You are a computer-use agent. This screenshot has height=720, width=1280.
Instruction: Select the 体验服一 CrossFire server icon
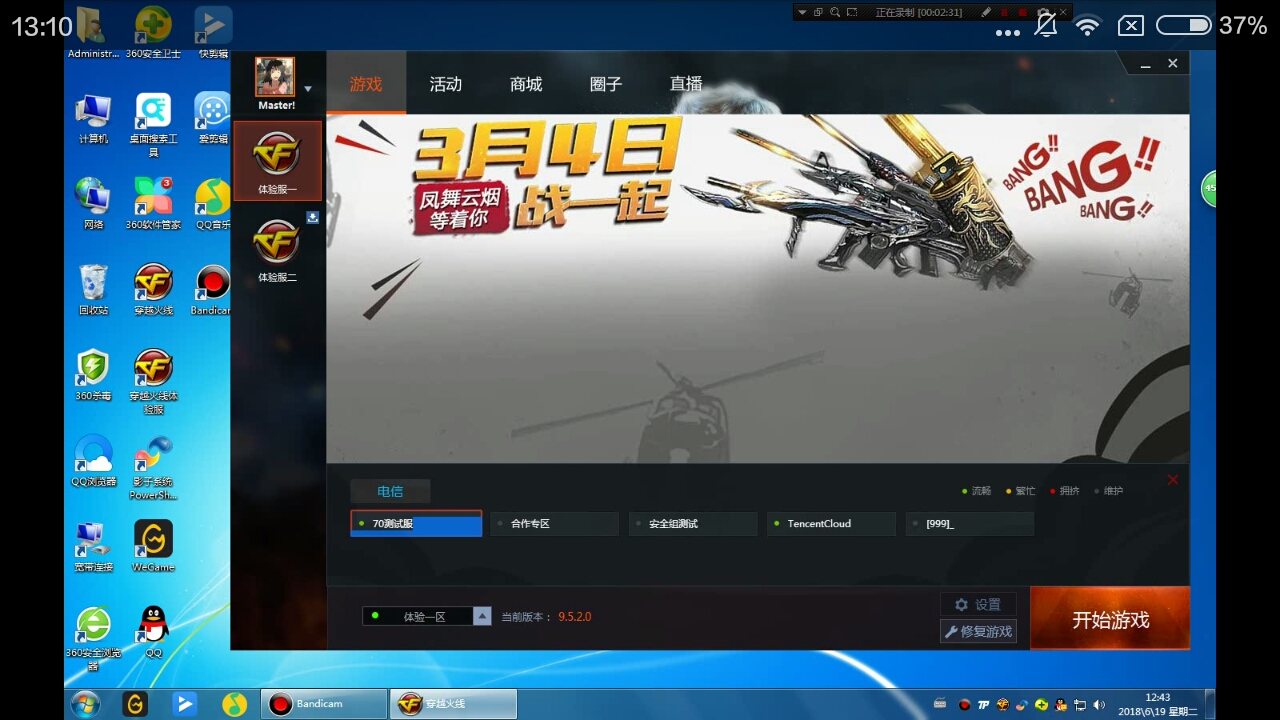[277, 160]
